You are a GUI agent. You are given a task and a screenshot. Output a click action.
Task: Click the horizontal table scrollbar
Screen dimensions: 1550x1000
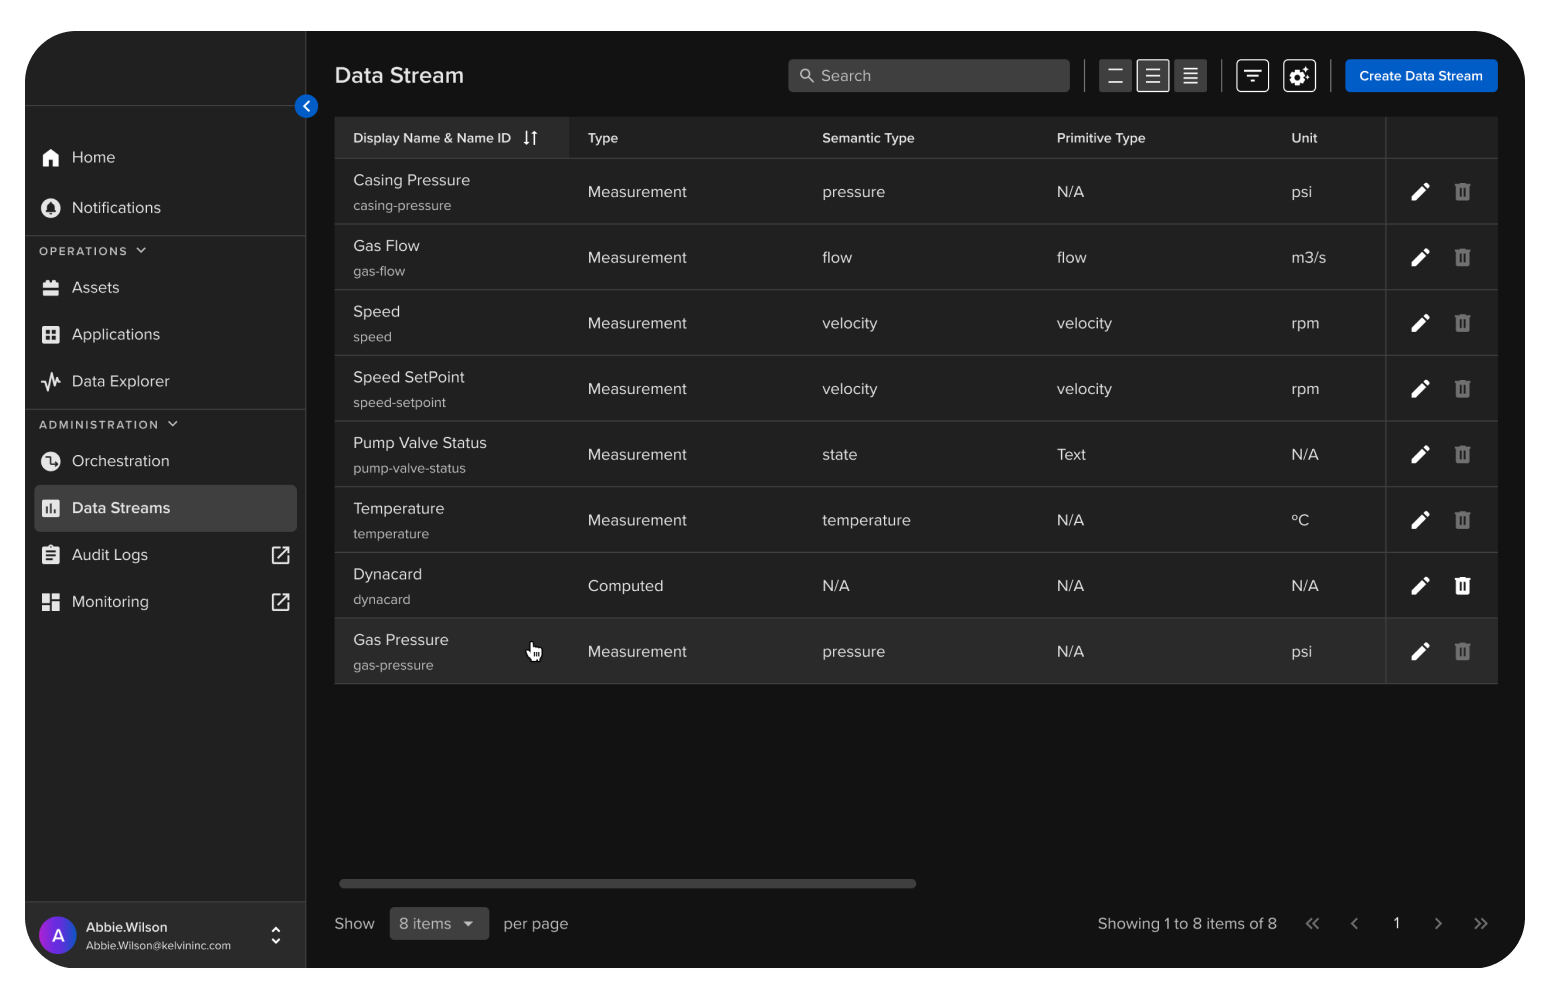(627, 884)
